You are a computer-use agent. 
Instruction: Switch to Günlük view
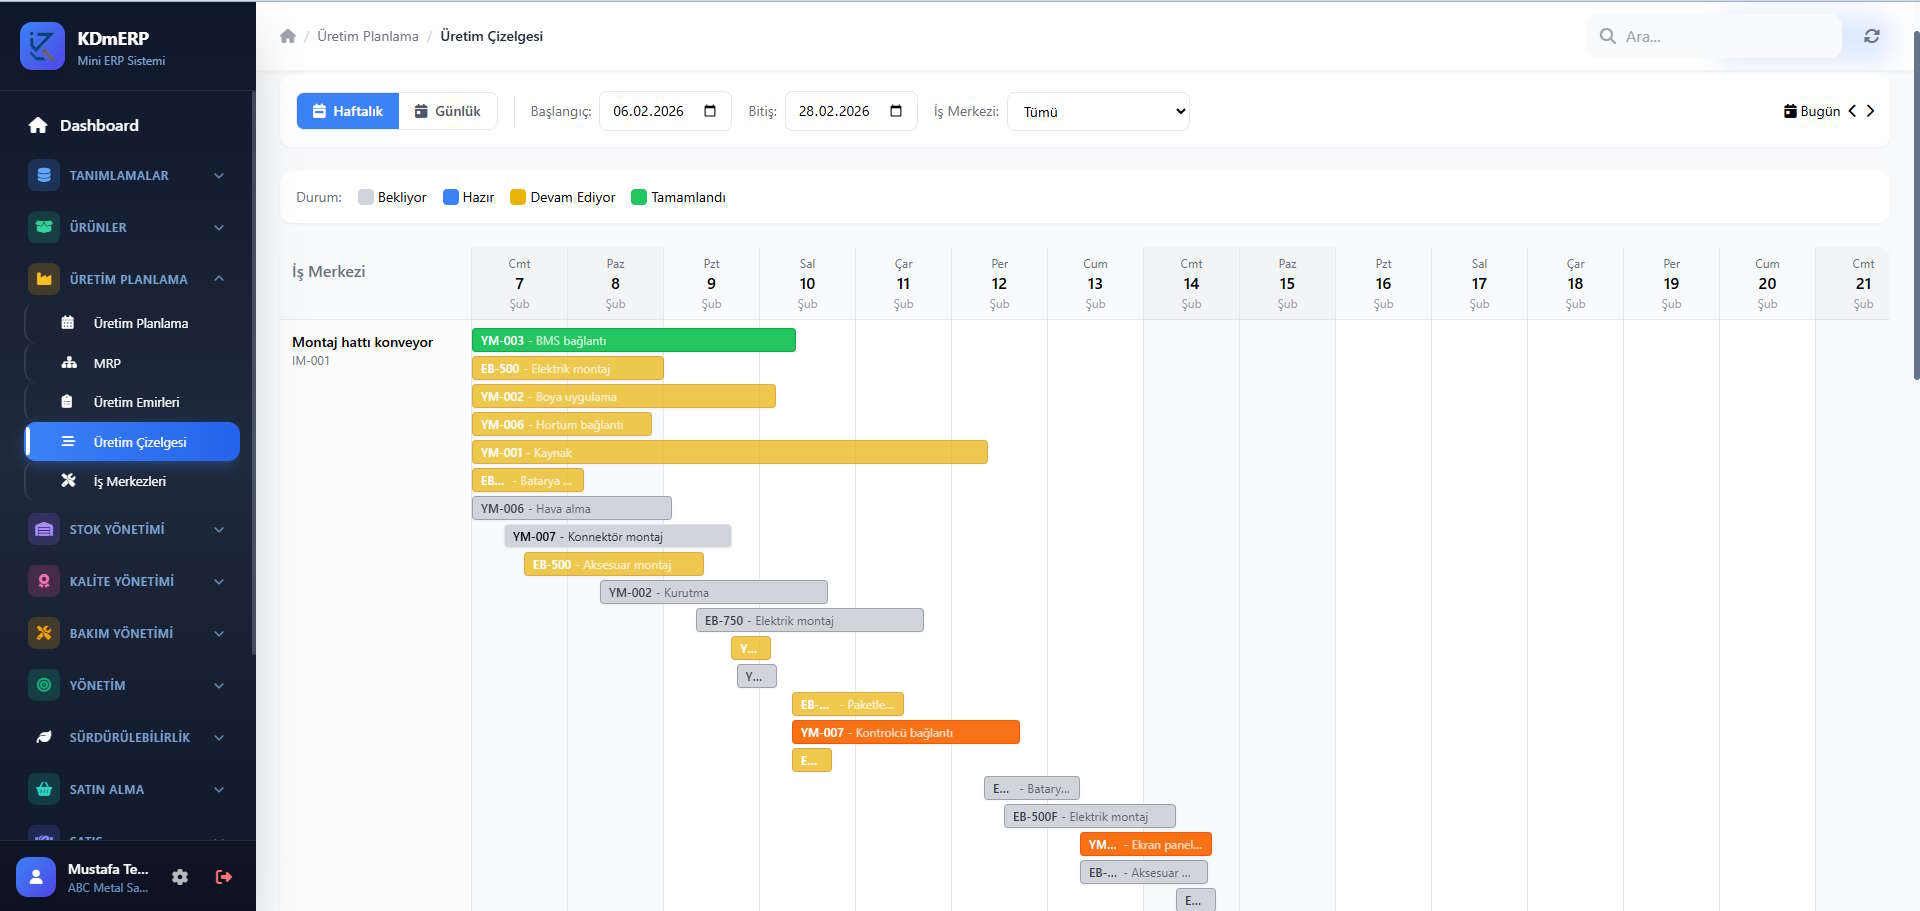click(x=448, y=111)
